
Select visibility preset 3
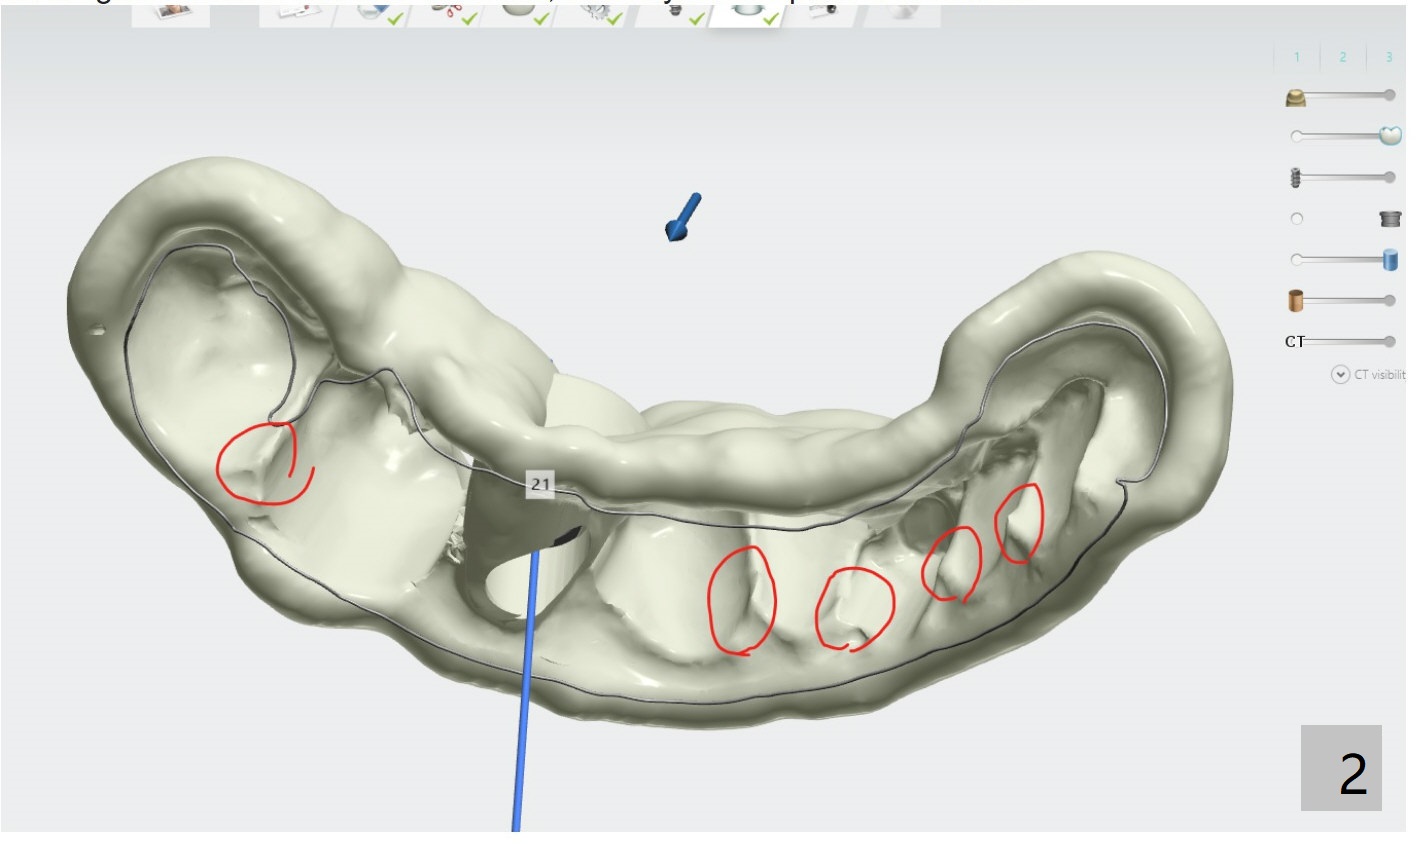pyautogui.click(x=1388, y=57)
